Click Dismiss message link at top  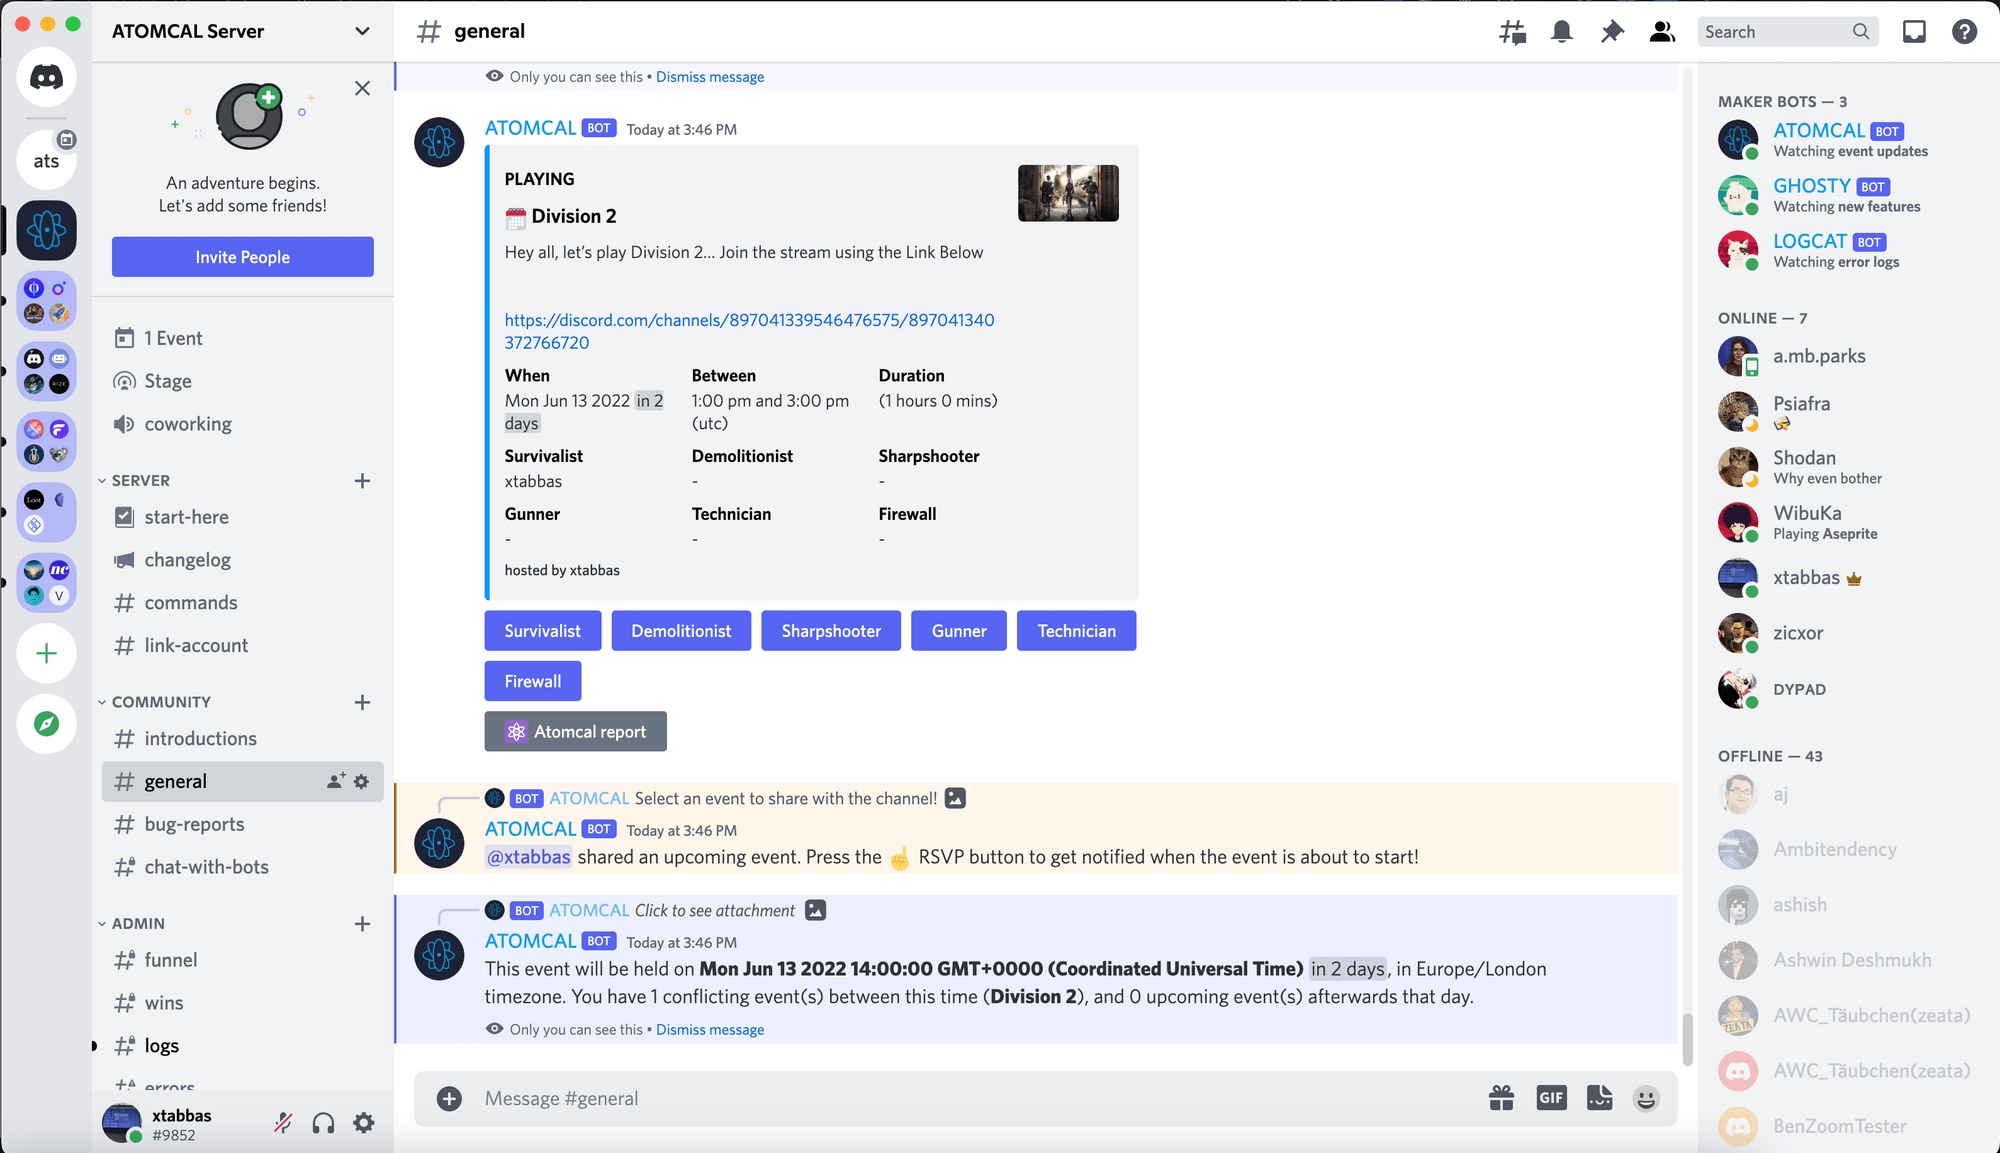click(710, 77)
